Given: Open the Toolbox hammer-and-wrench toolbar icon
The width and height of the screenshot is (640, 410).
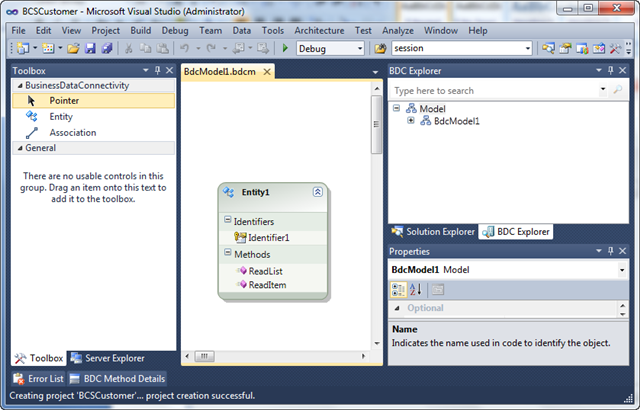Looking at the screenshot, I should 615,49.
